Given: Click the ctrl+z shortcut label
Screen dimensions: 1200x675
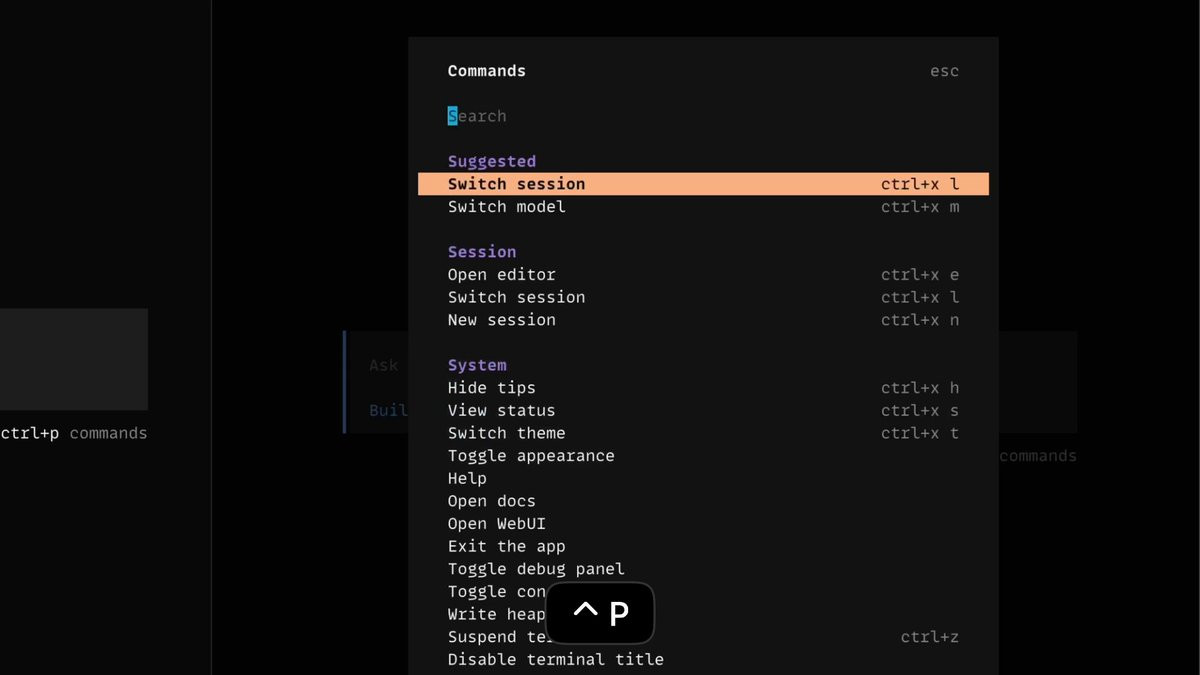Looking at the screenshot, I should click(x=929, y=637).
